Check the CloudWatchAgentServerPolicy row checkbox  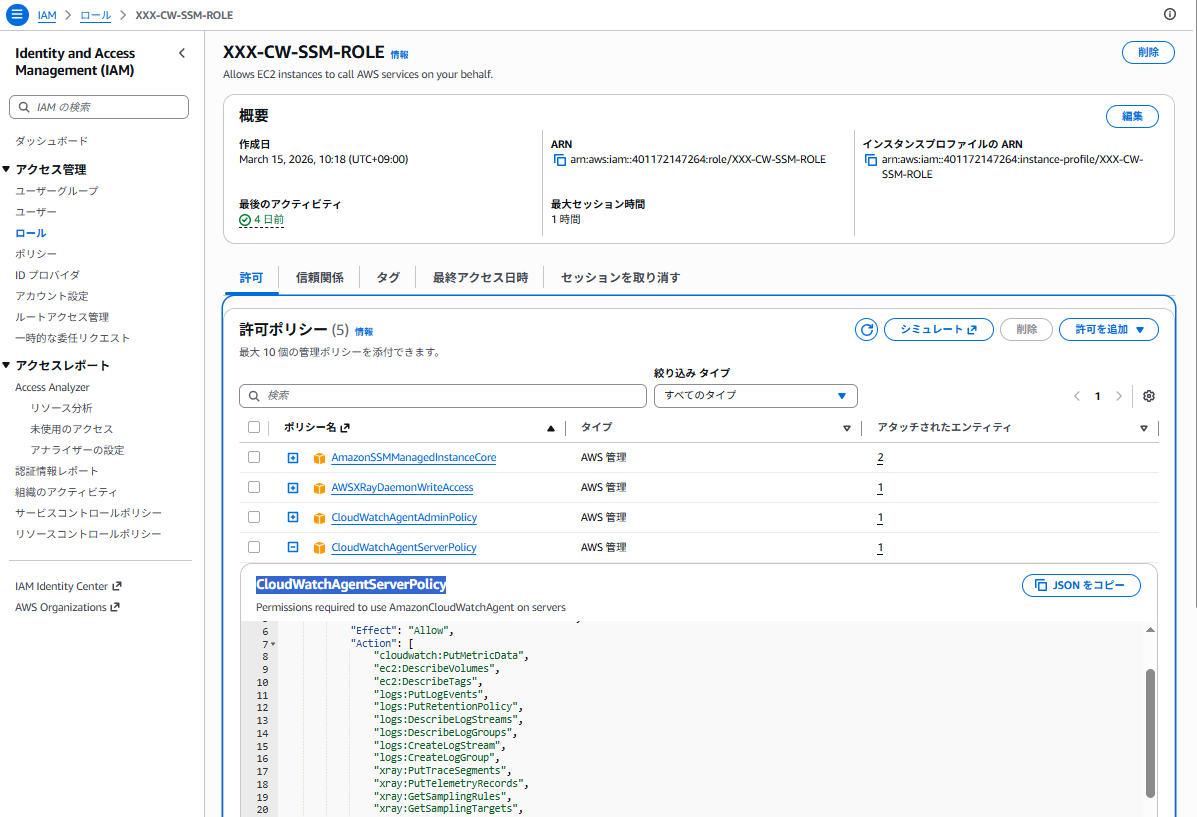pyautogui.click(x=254, y=547)
